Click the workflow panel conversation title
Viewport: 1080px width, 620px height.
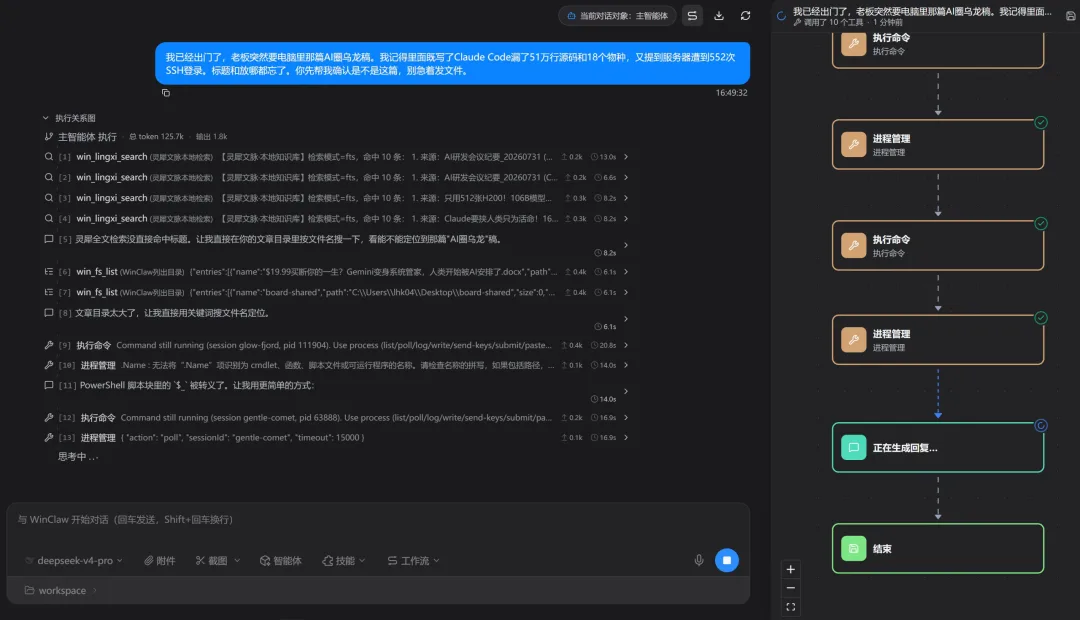coord(922,11)
